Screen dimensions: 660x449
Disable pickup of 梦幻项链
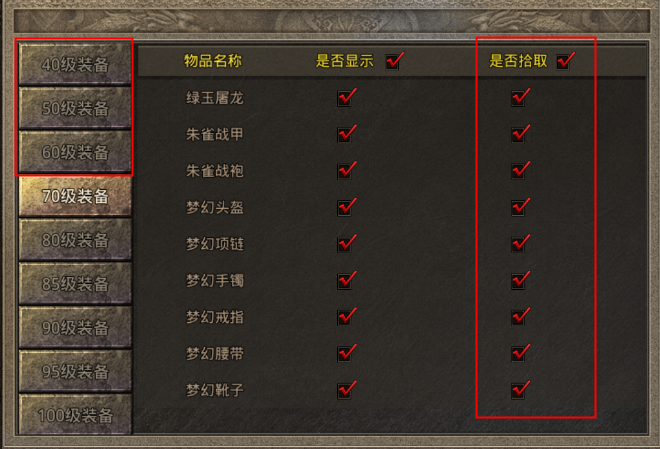(518, 244)
